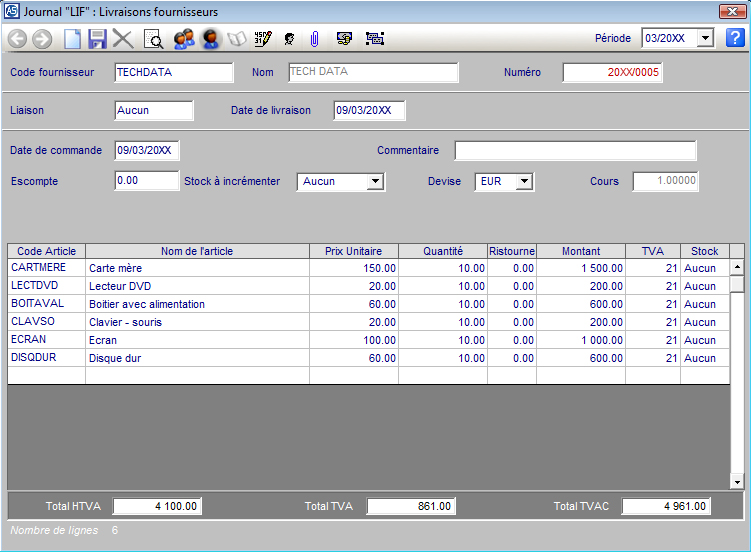Click the Escompte value field
The image size is (751, 552).
146,181
